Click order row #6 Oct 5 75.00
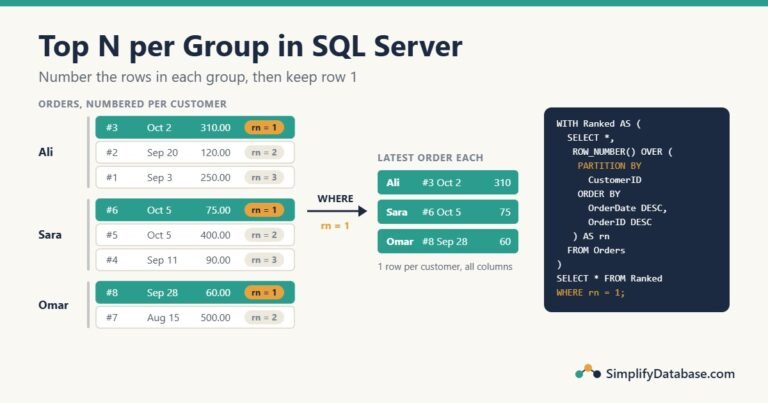768x403 pixels. [x=195, y=210]
